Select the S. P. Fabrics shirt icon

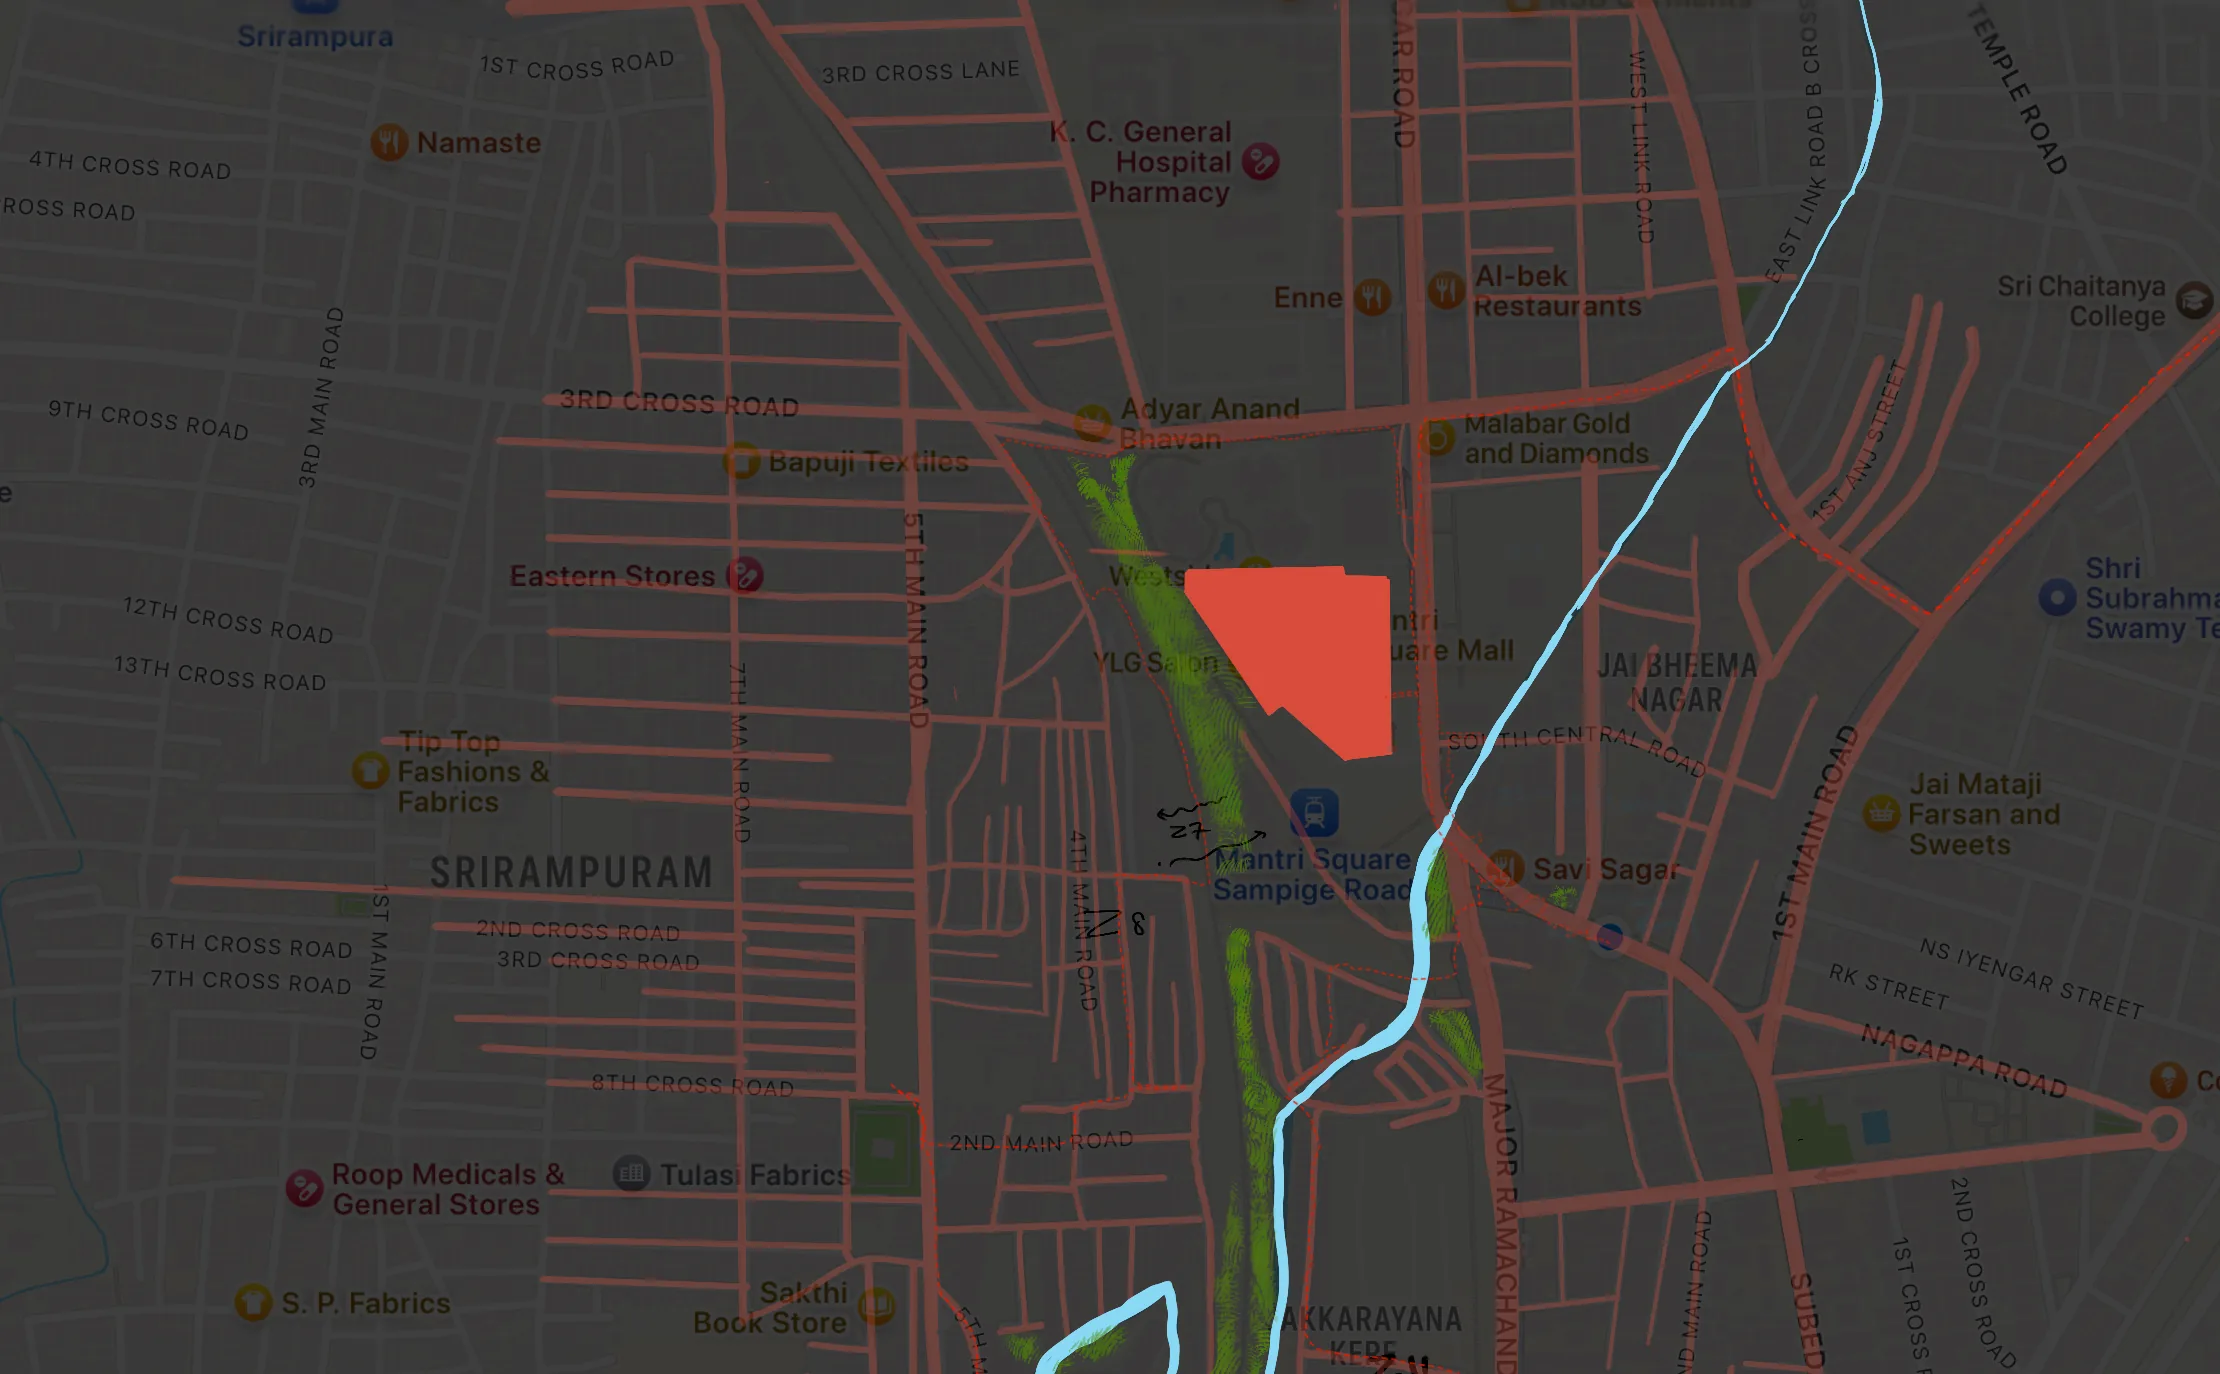[x=253, y=1303]
